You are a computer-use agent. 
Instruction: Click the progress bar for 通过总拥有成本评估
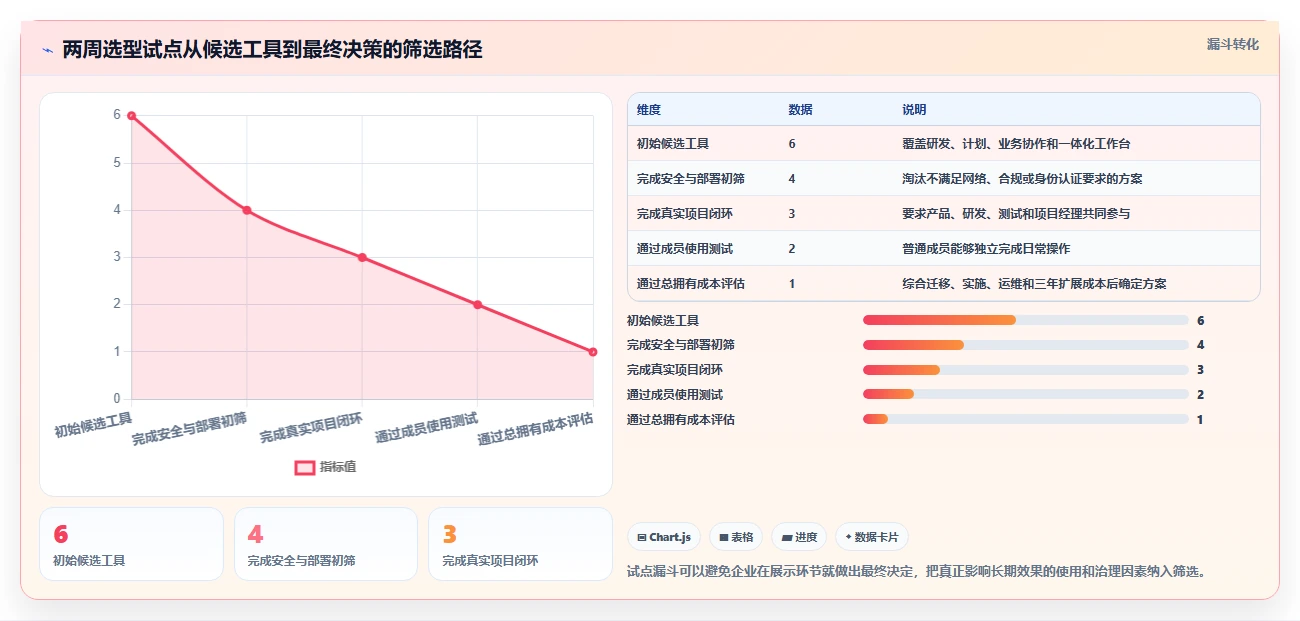point(1026,419)
